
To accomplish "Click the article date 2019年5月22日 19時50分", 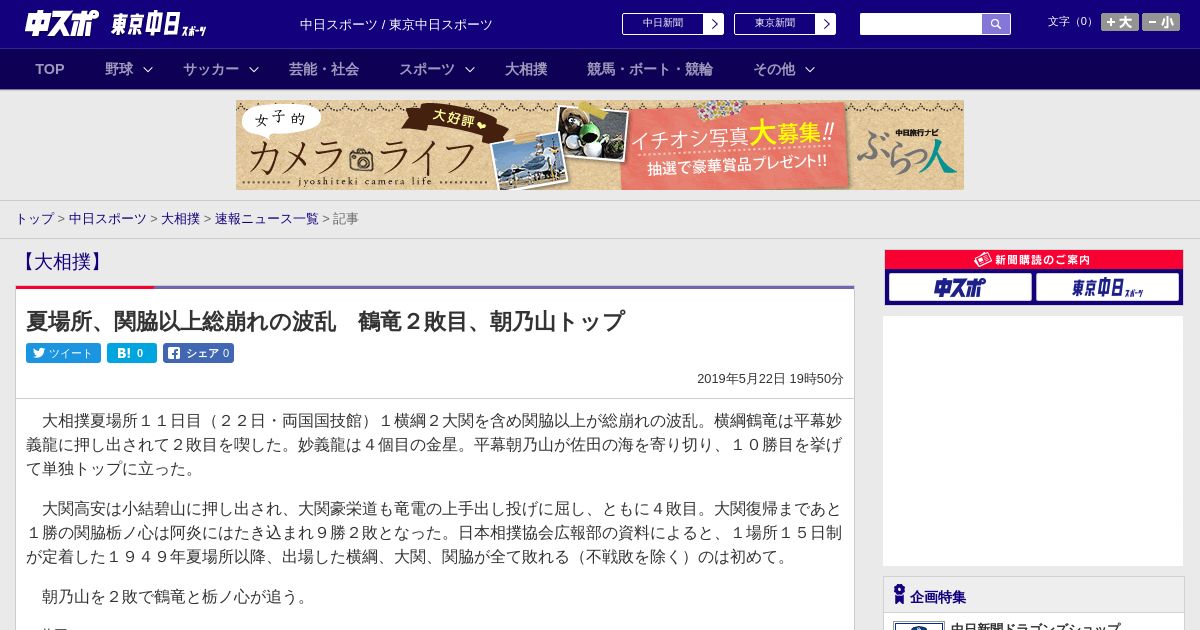I will (770, 379).
